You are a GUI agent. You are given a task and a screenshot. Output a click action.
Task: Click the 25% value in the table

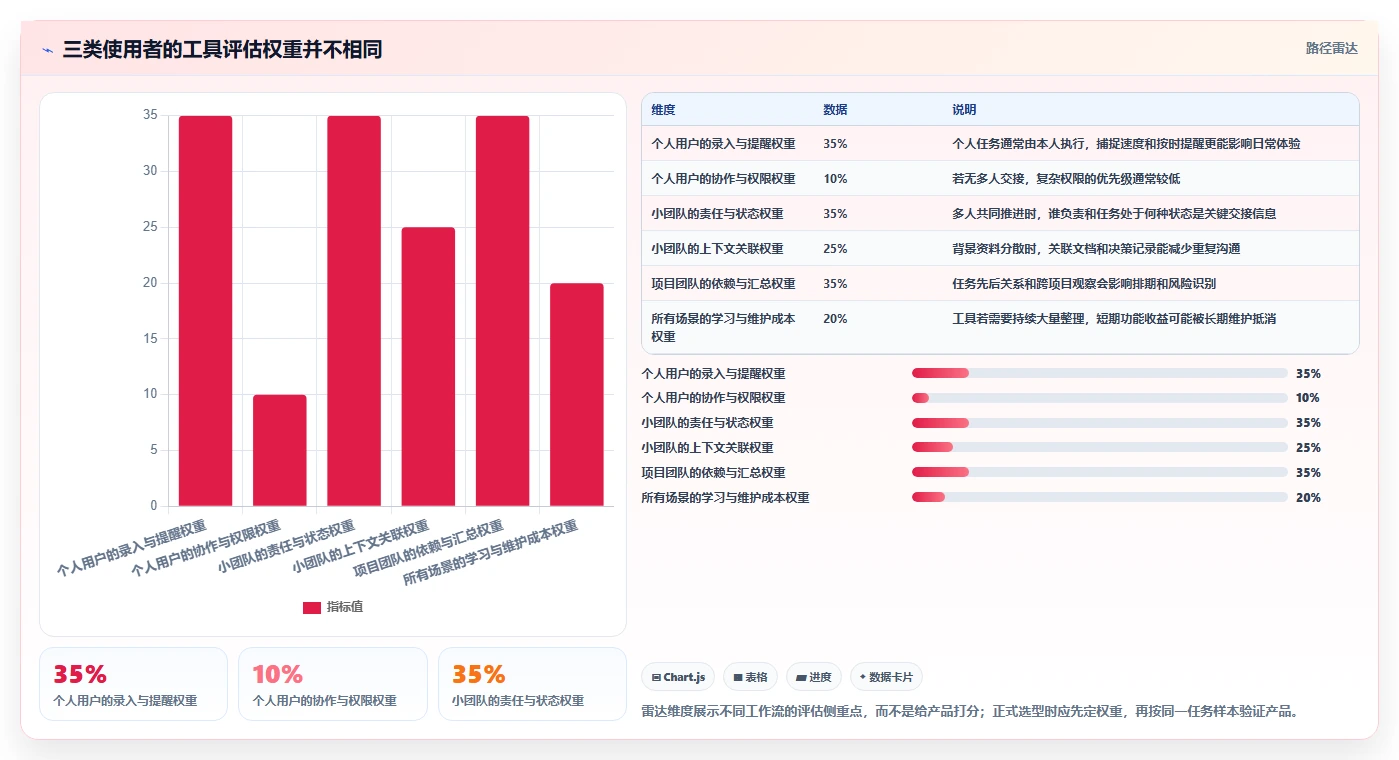click(835, 249)
